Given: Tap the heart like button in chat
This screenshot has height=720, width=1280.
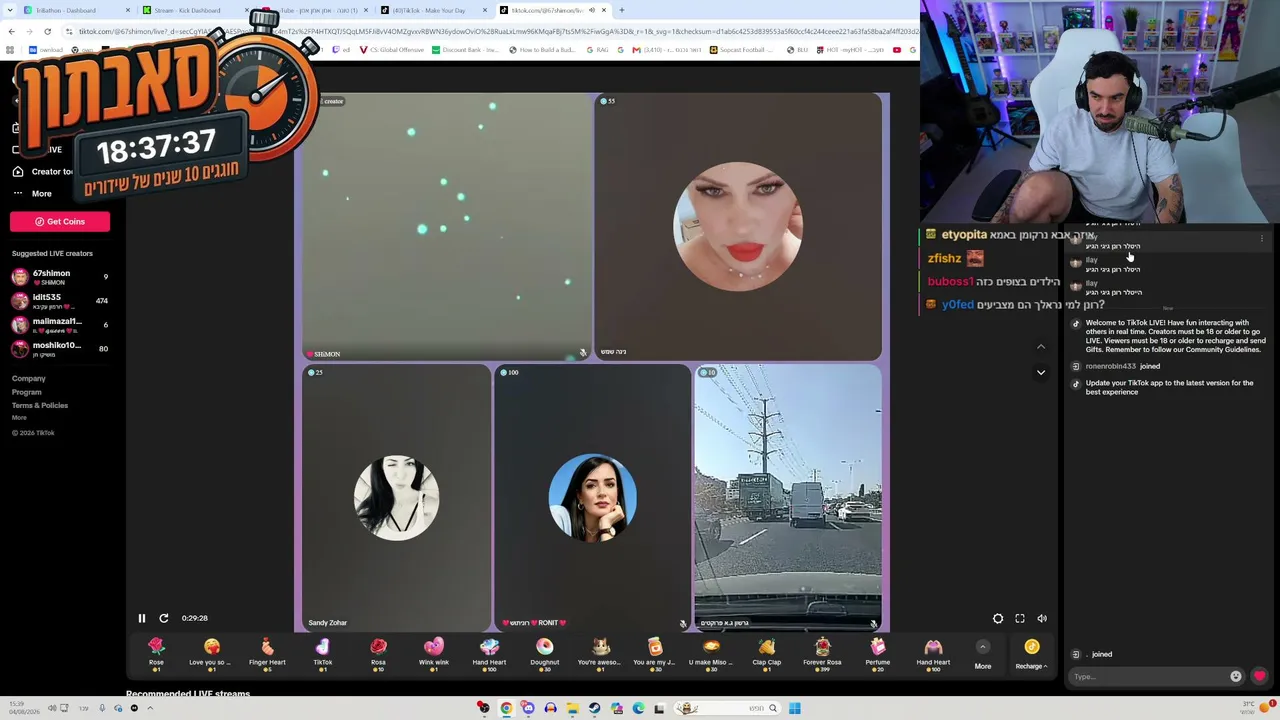Looking at the screenshot, I should click(x=1259, y=677).
